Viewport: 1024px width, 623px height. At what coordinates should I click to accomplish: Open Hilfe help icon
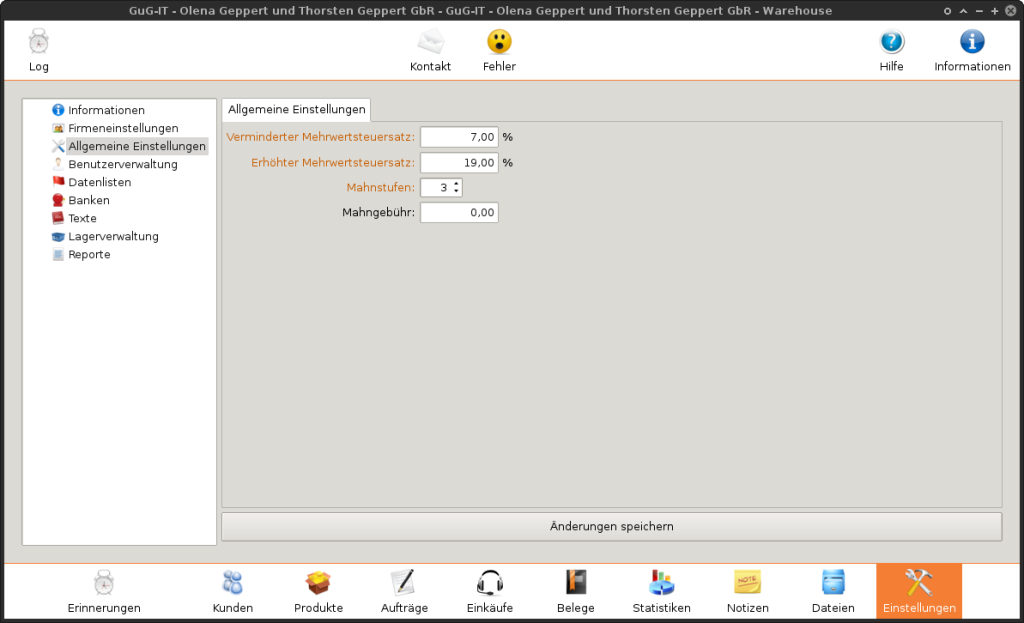pos(891,42)
